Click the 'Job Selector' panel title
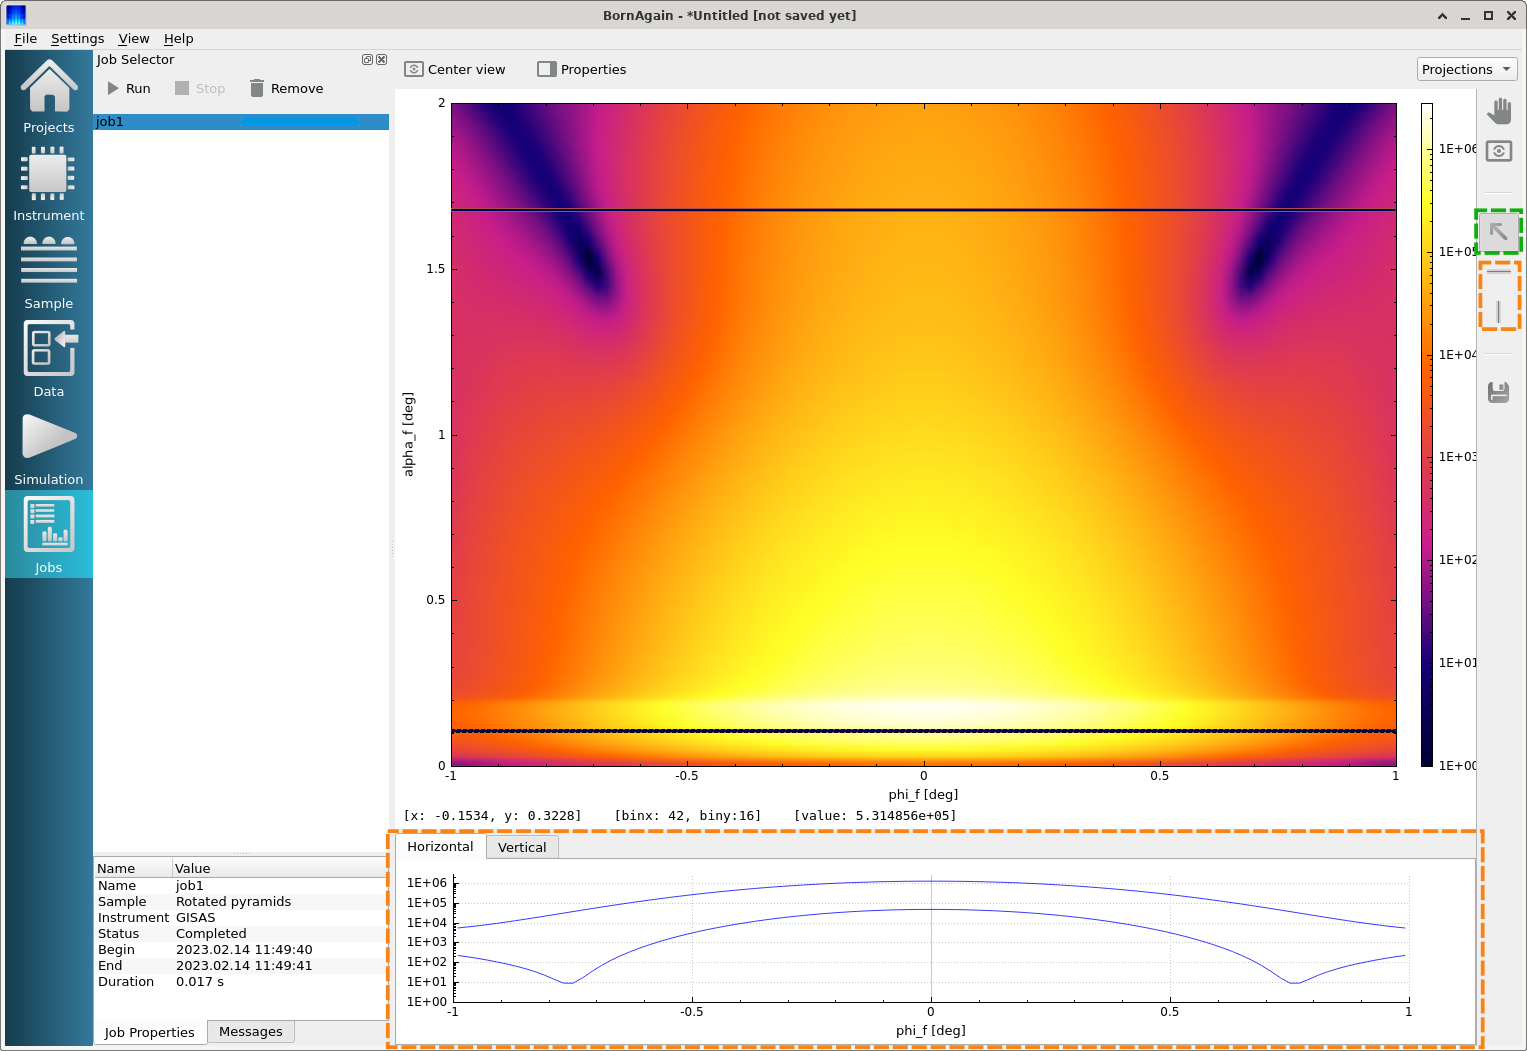 tap(135, 60)
